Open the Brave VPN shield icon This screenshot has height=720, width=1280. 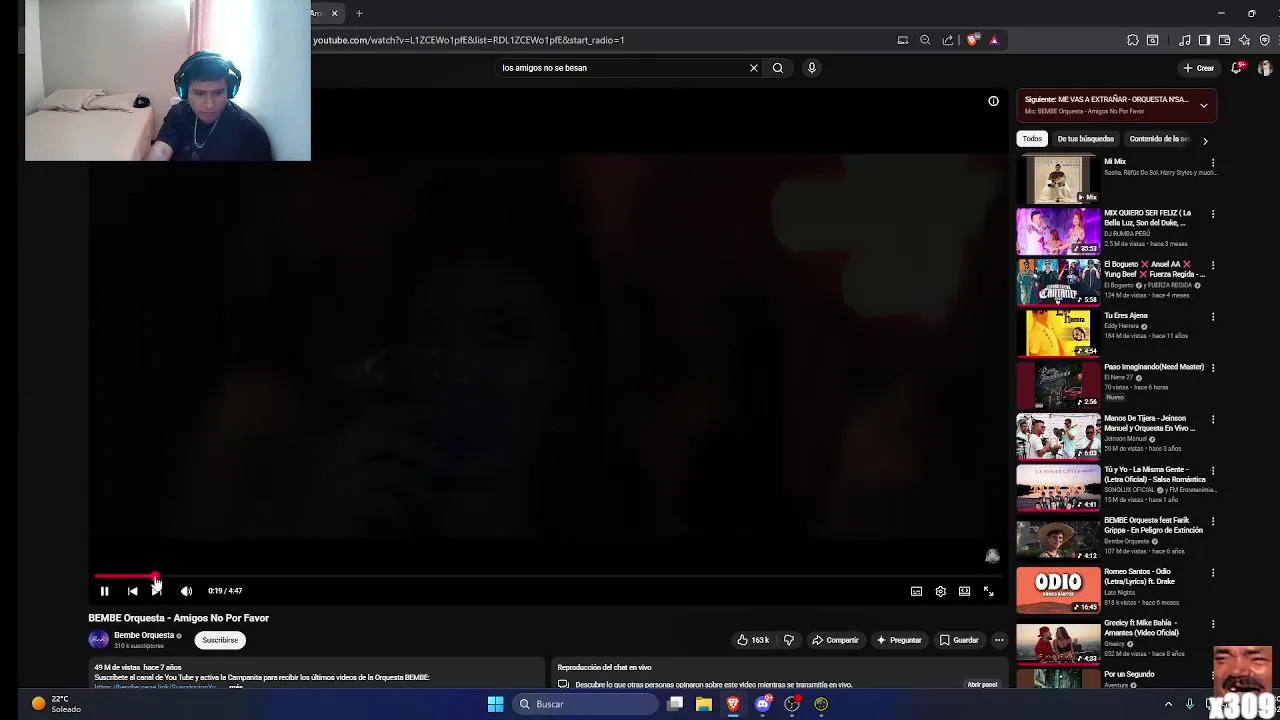coord(1265,40)
